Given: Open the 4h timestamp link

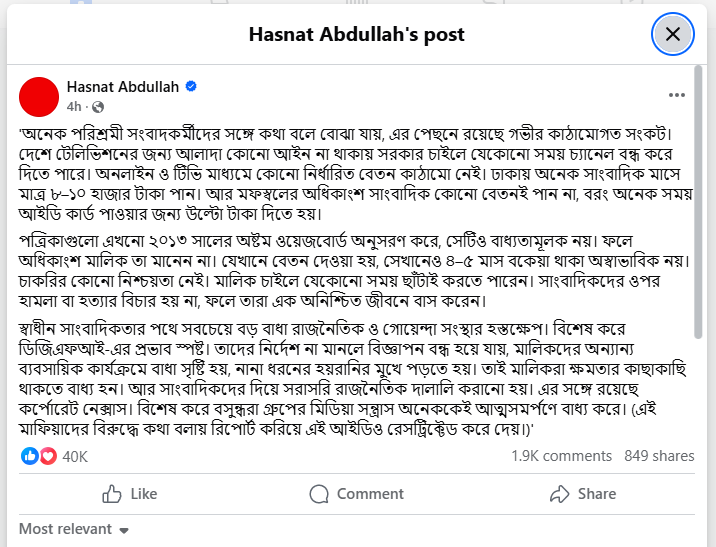Looking at the screenshot, I should coord(74,106).
